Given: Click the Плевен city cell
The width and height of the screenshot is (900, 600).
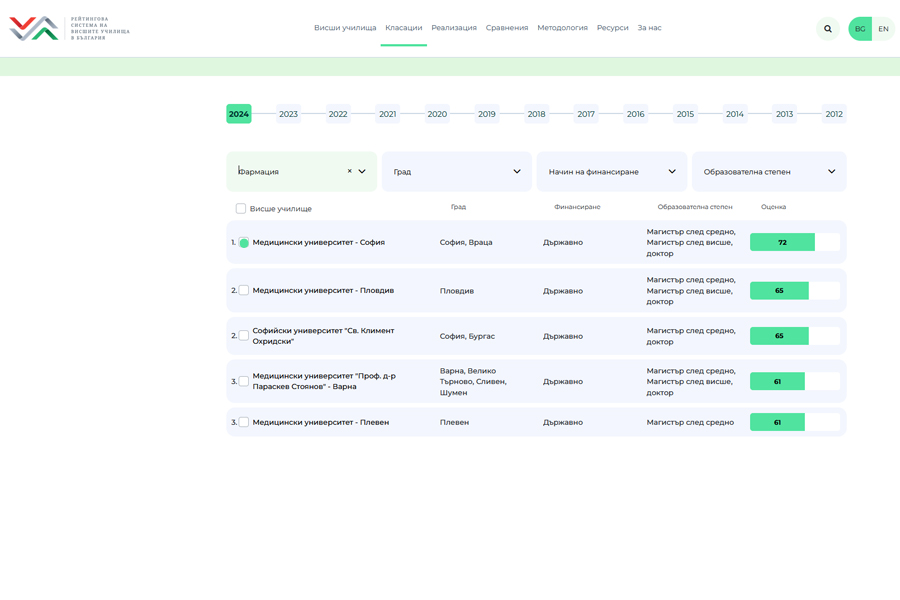Looking at the screenshot, I should click(x=454, y=422).
